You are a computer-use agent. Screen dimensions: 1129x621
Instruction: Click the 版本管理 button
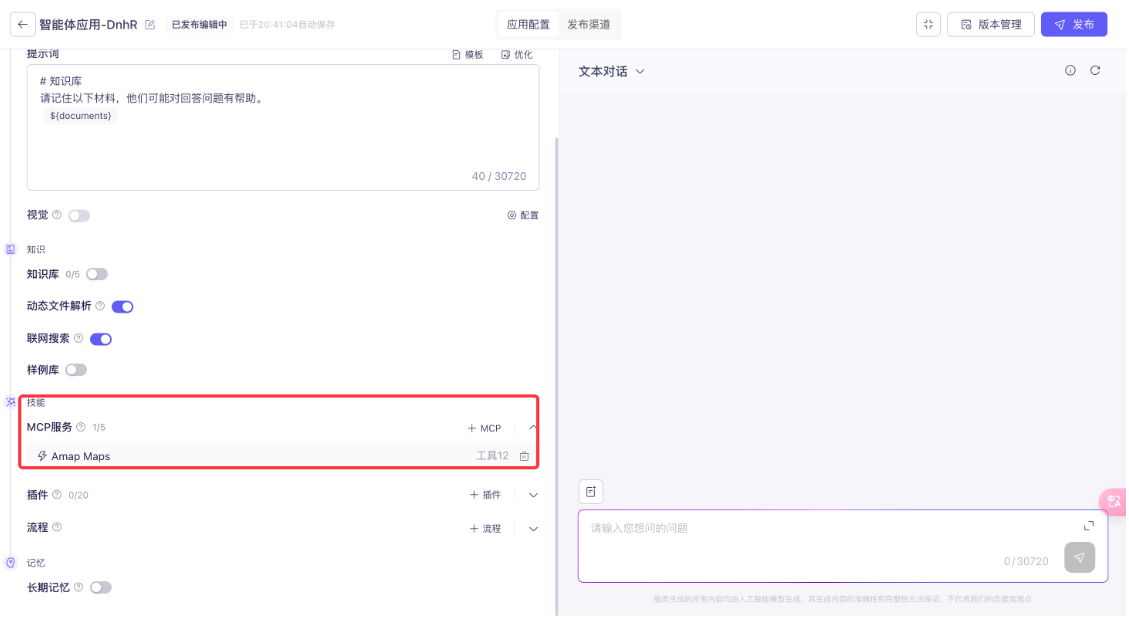(x=990, y=25)
